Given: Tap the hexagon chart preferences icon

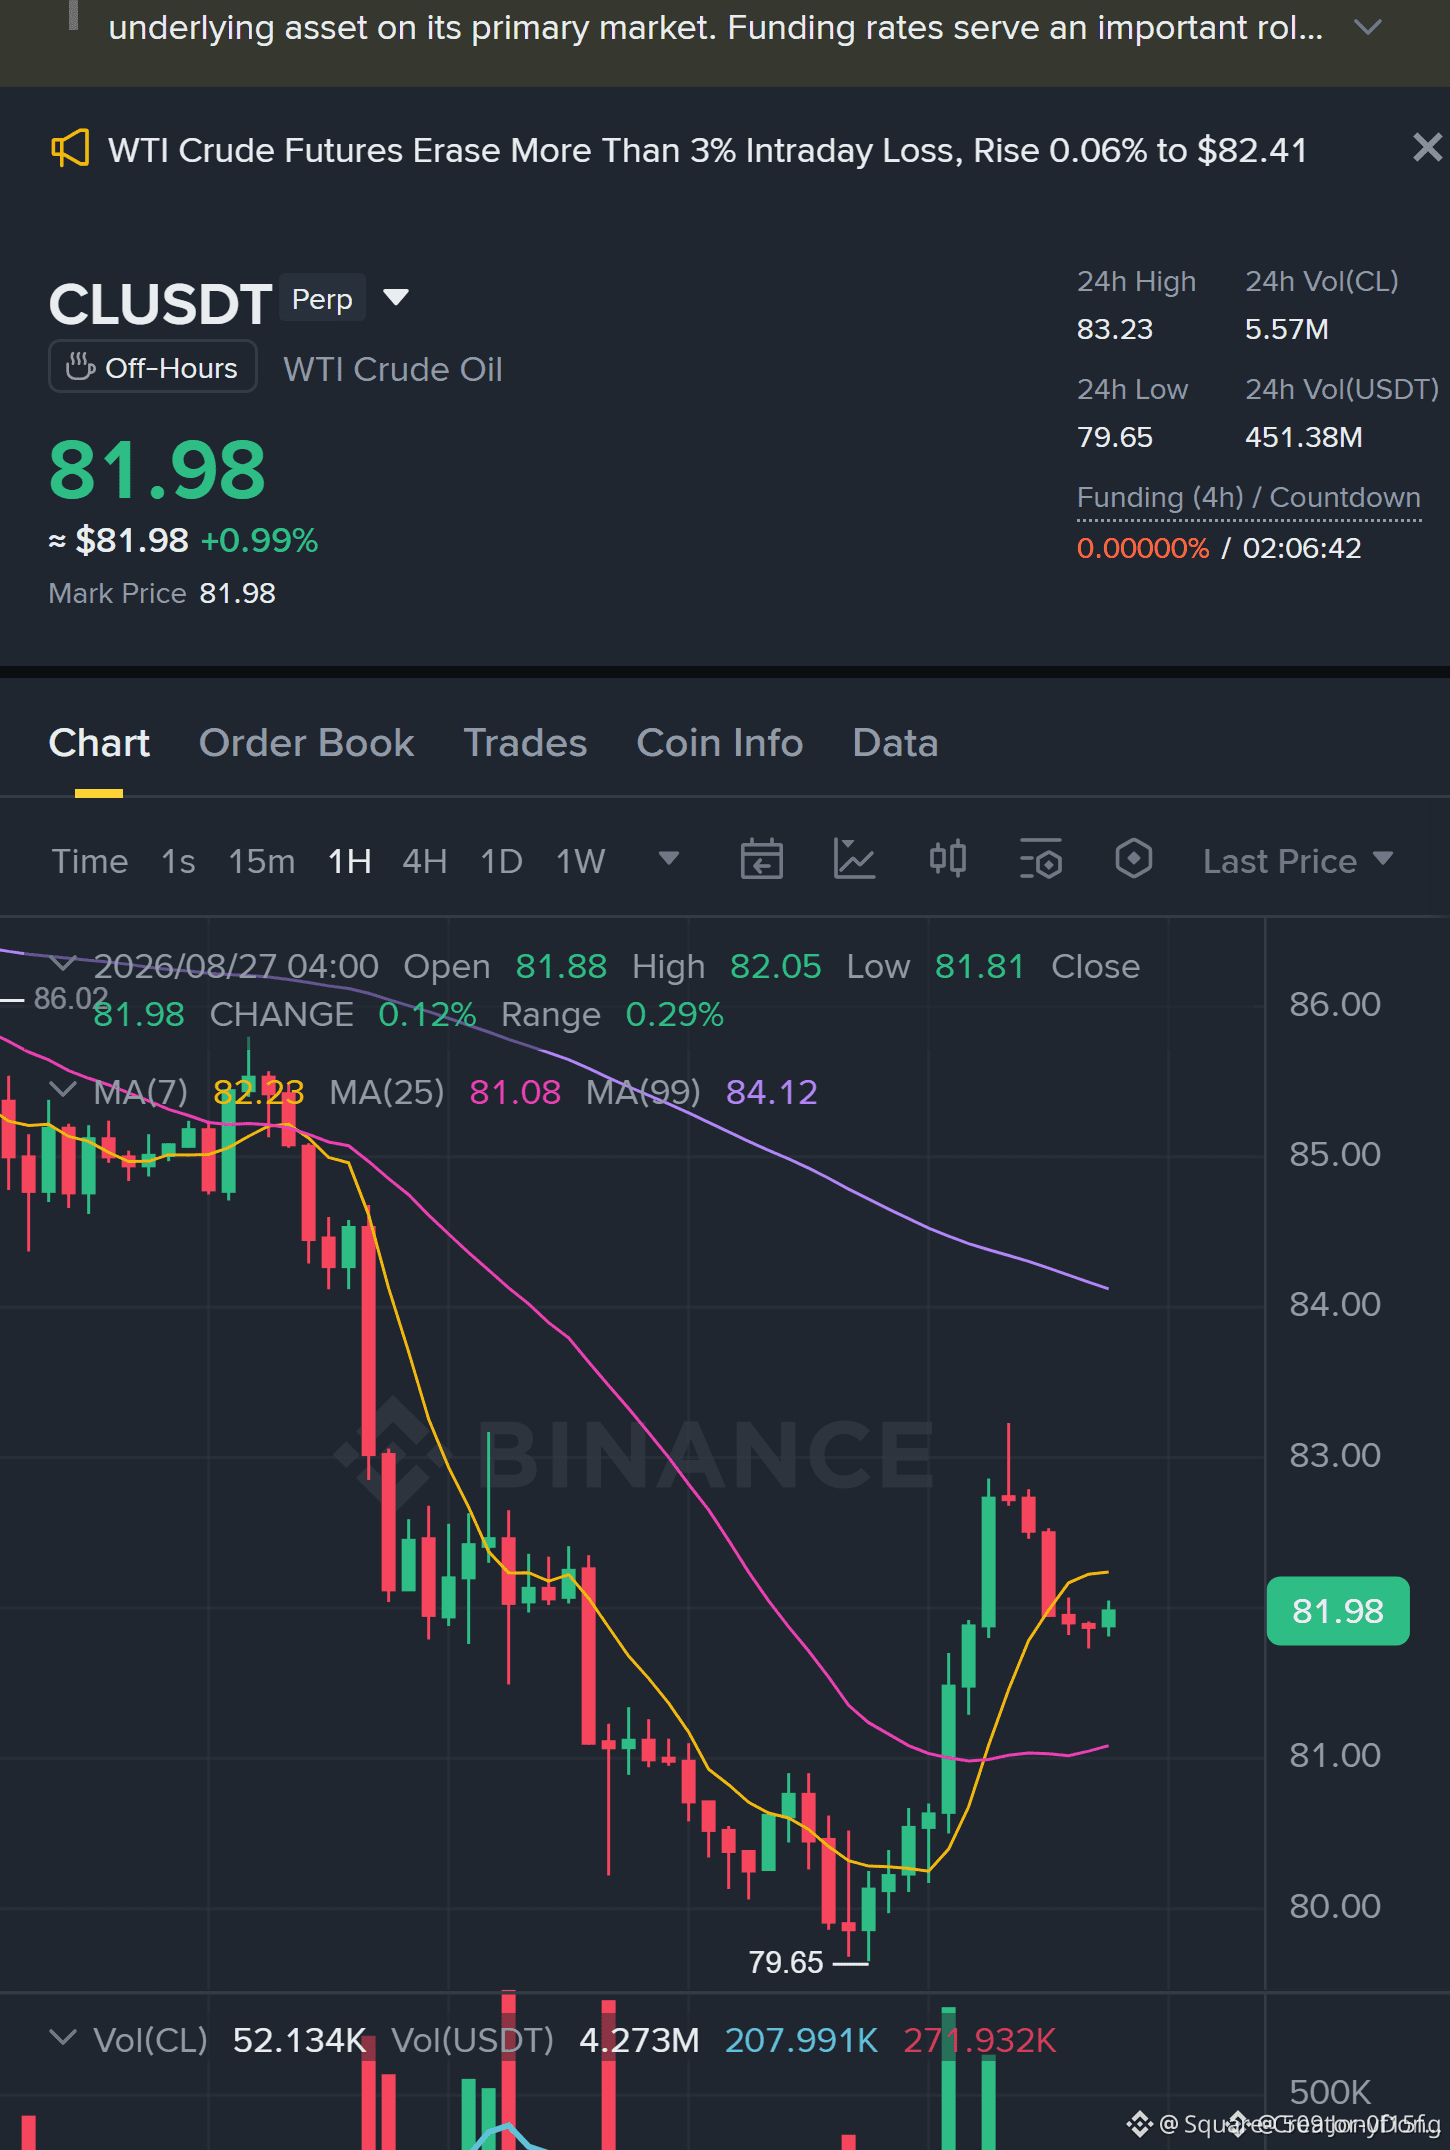Looking at the screenshot, I should (x=1133, y=859).
